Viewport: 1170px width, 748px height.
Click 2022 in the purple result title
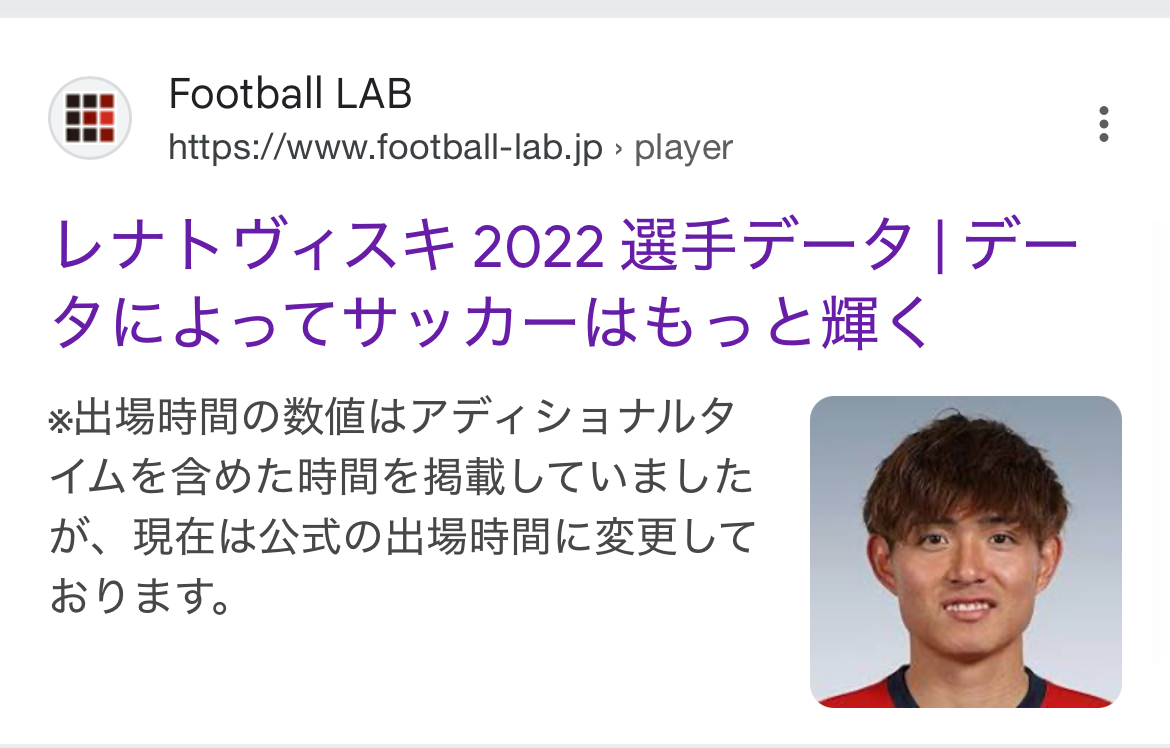[x=538, y=246]
